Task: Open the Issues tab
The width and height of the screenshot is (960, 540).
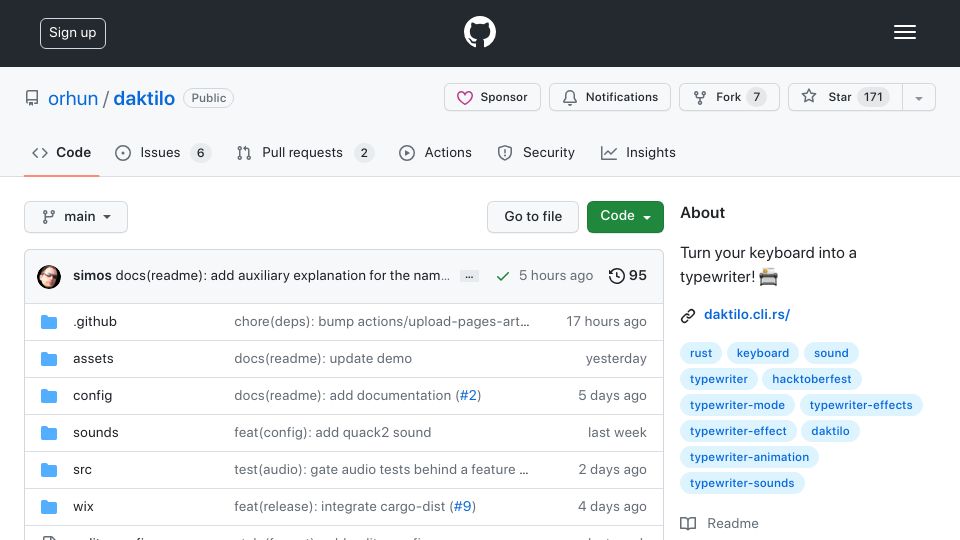Action: click(x=163, y=152)
